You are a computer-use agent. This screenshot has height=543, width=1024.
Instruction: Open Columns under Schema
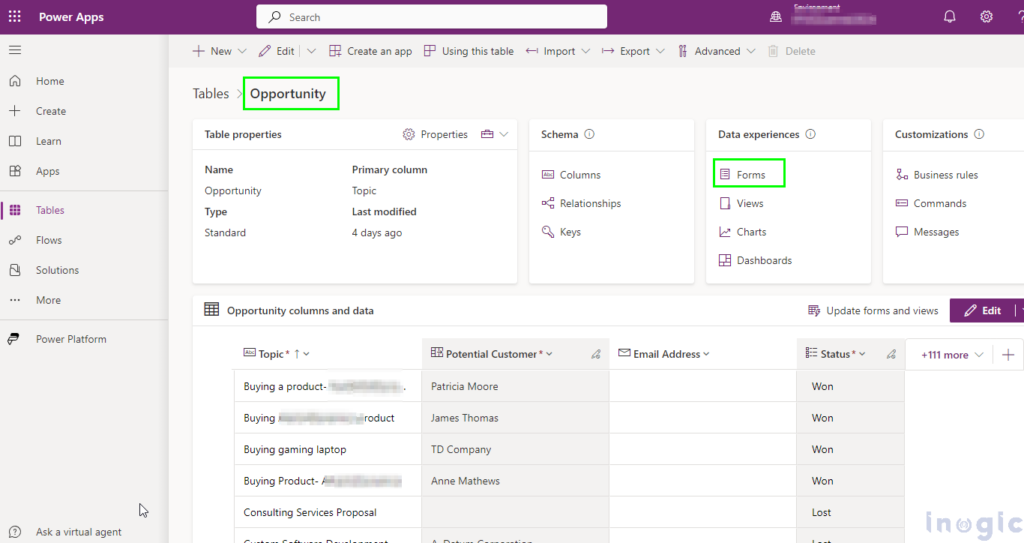571,174
